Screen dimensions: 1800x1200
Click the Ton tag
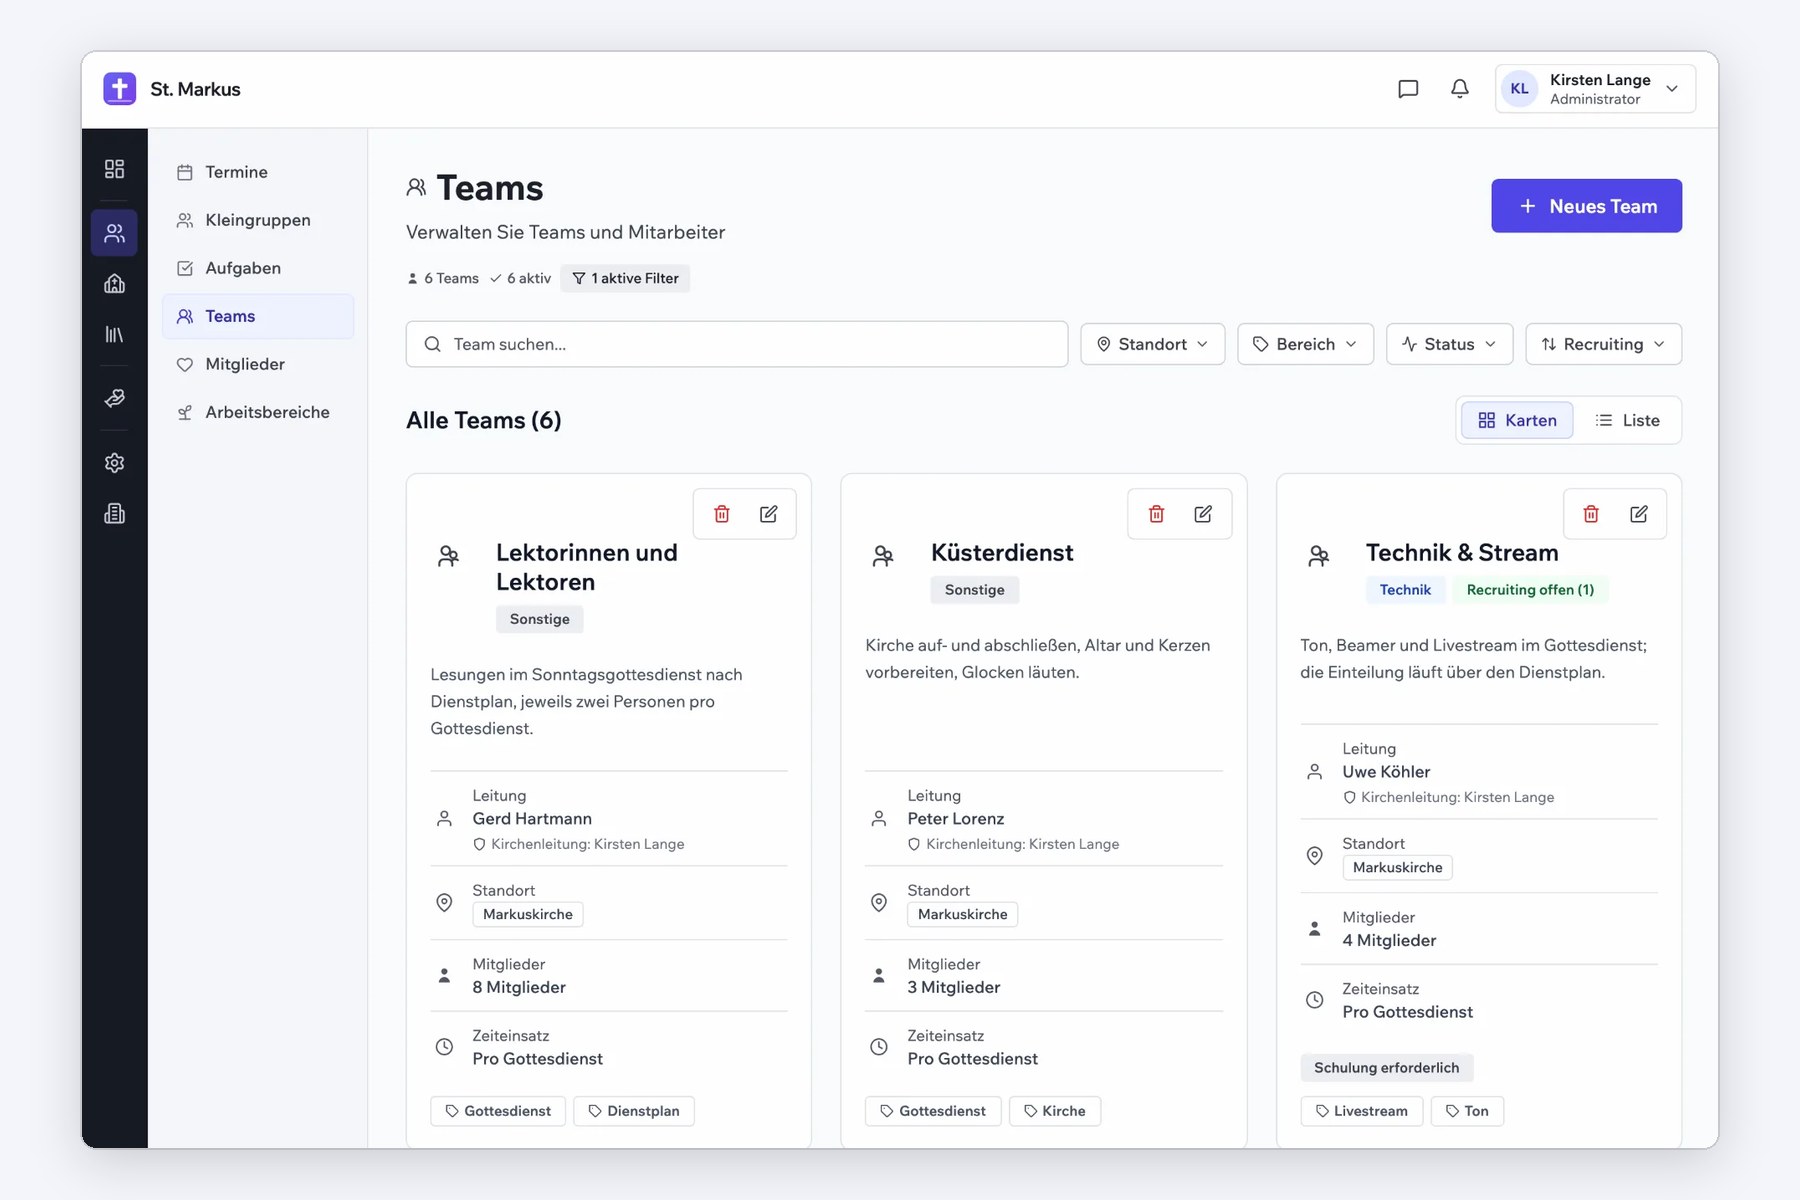1467,1111
